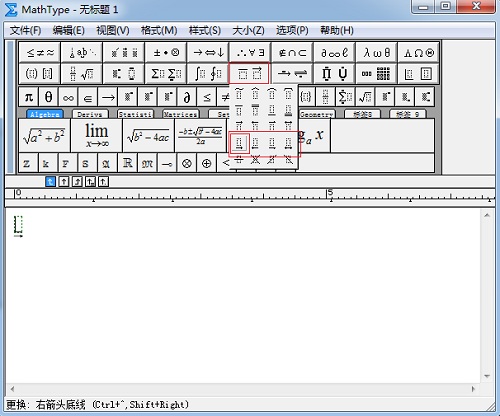The width and height of the screenshot is (500, 416).
Task: Insert the fraktur M symbol
Action: pos(147,163)
